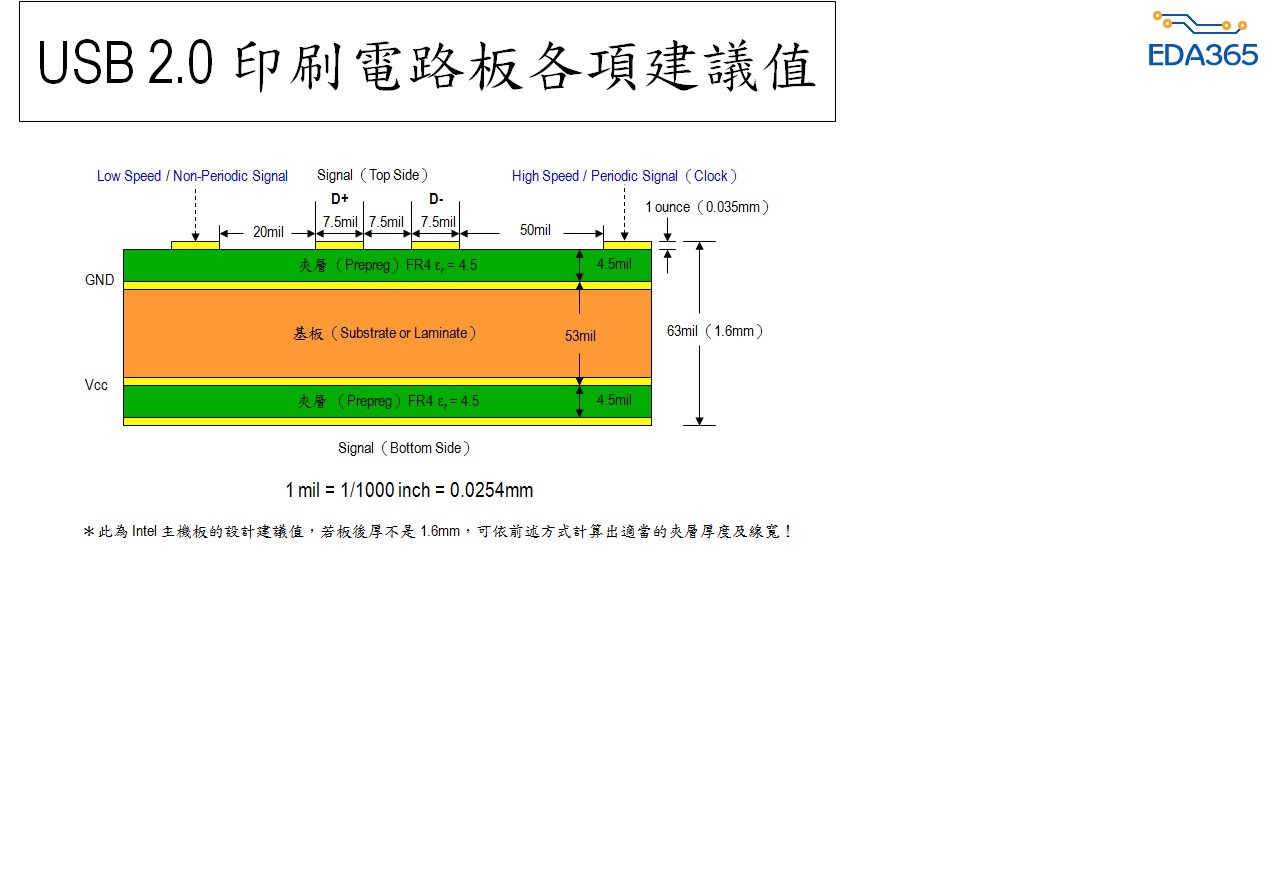The width and height of the screenshot is (1274, 869).
Task: Click "Low Speed / Non-Periodic Signal" label
Action: pos(192,176)
